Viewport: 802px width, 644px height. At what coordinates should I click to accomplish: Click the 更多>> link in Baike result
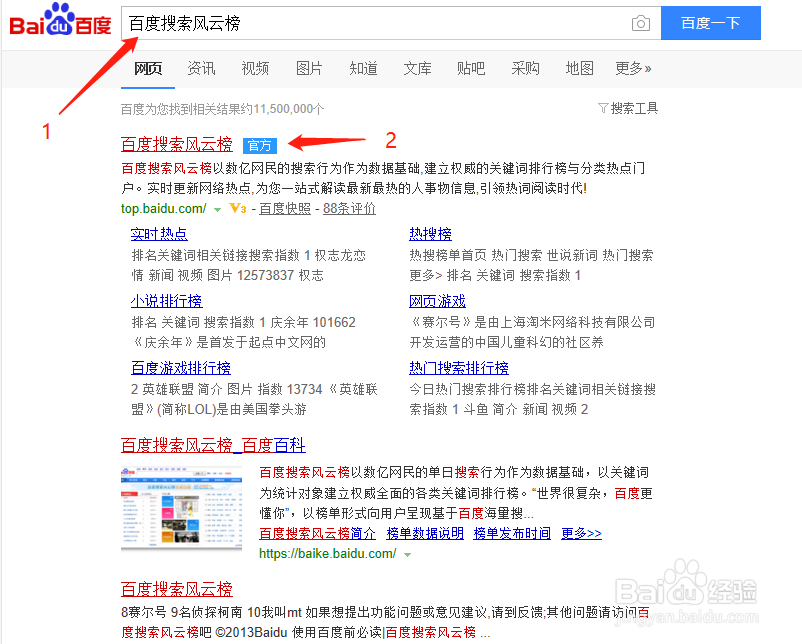click(x=582, y=534)
